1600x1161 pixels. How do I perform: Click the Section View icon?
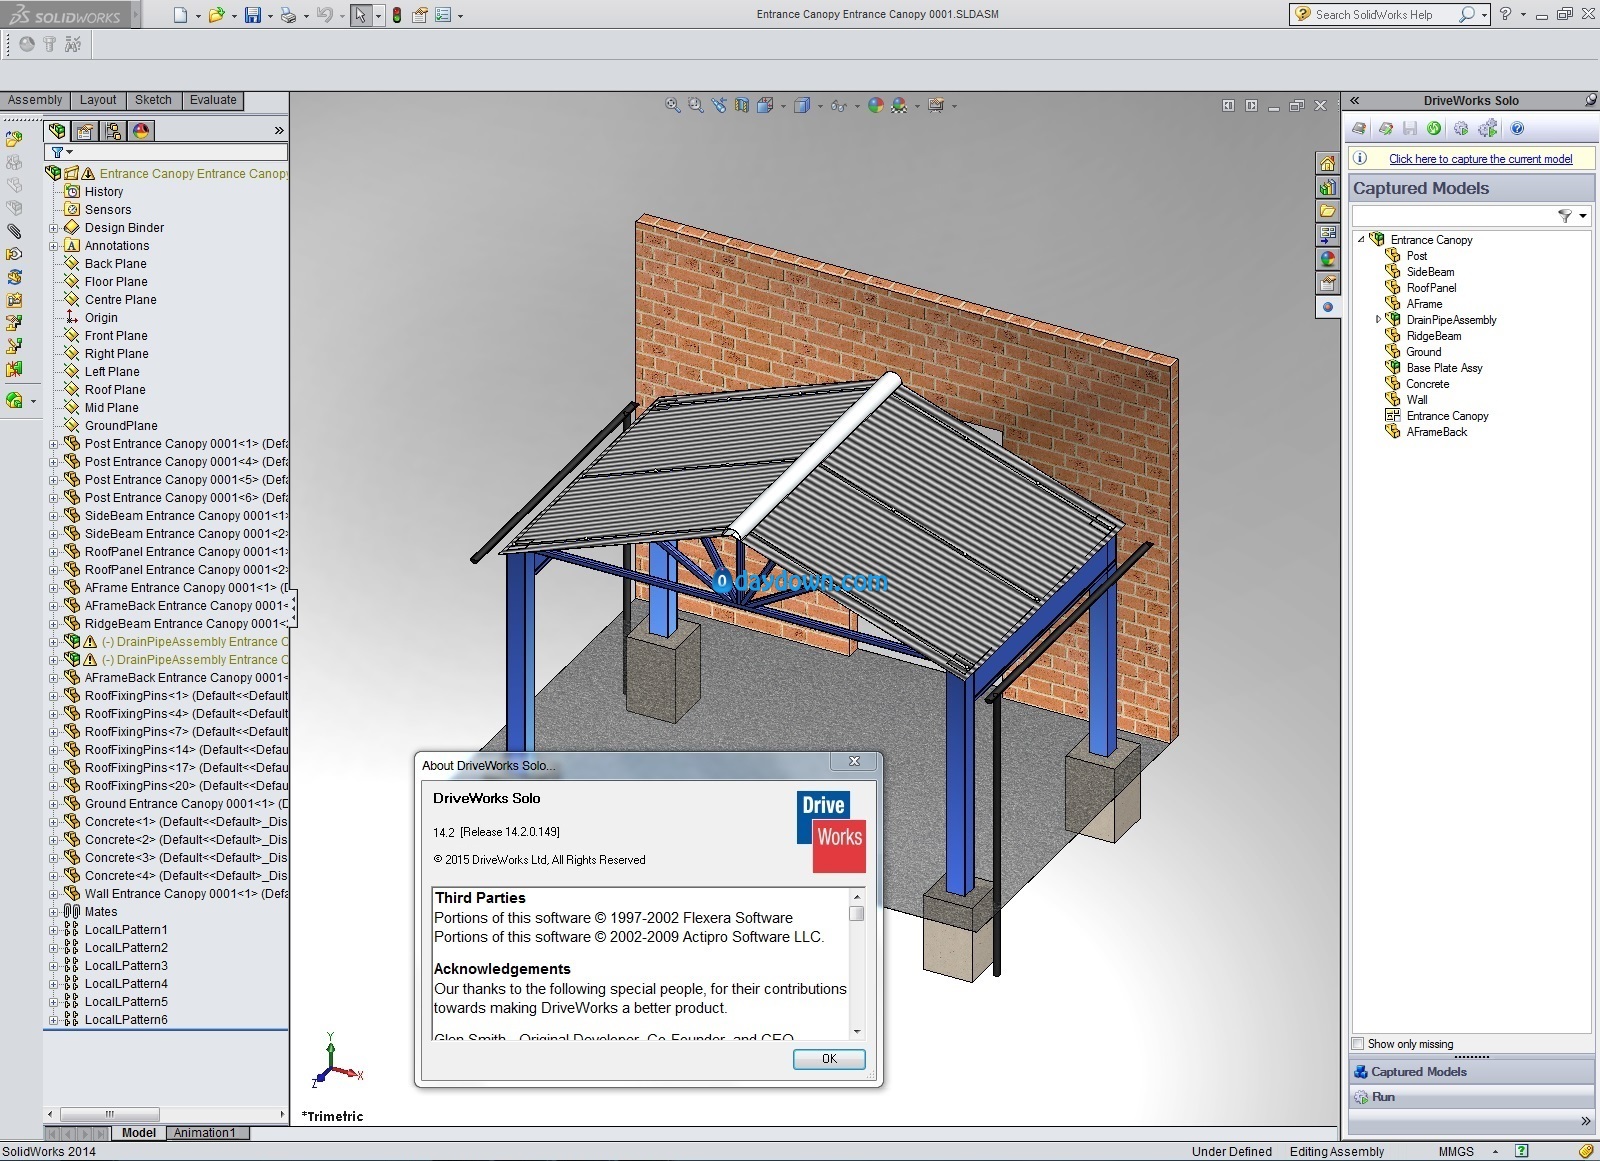pyautogui.click(x=742, y=105)
